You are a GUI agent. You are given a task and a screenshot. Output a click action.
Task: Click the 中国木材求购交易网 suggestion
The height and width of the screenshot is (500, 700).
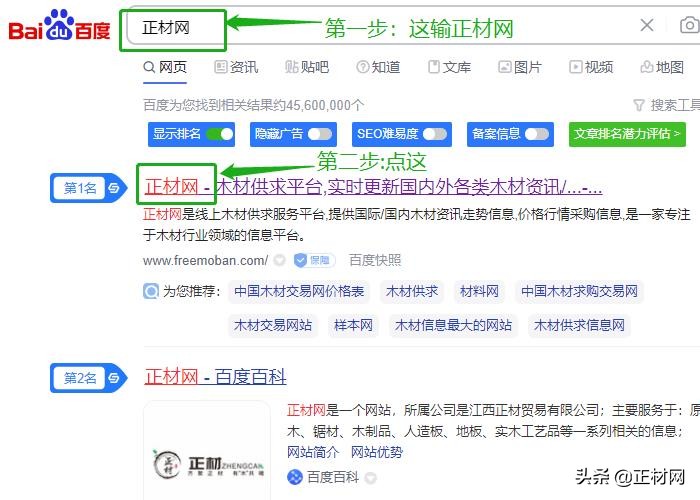point(579,292)
